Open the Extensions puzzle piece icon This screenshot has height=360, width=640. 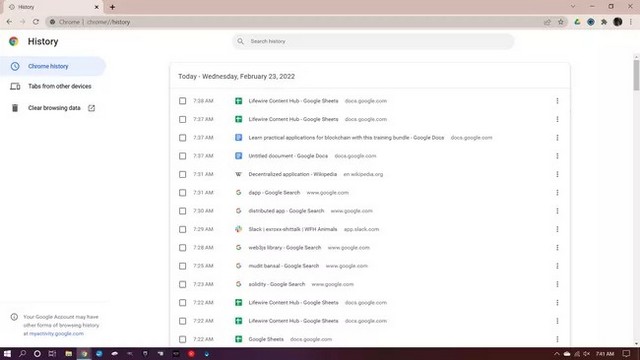click(x=604, y=22)
